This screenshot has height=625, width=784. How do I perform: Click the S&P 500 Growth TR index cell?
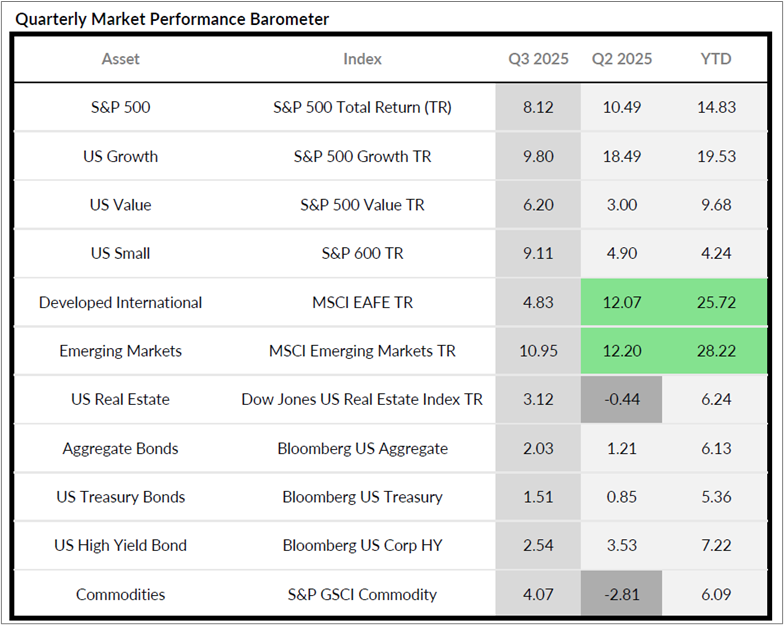tap(362, 156)
